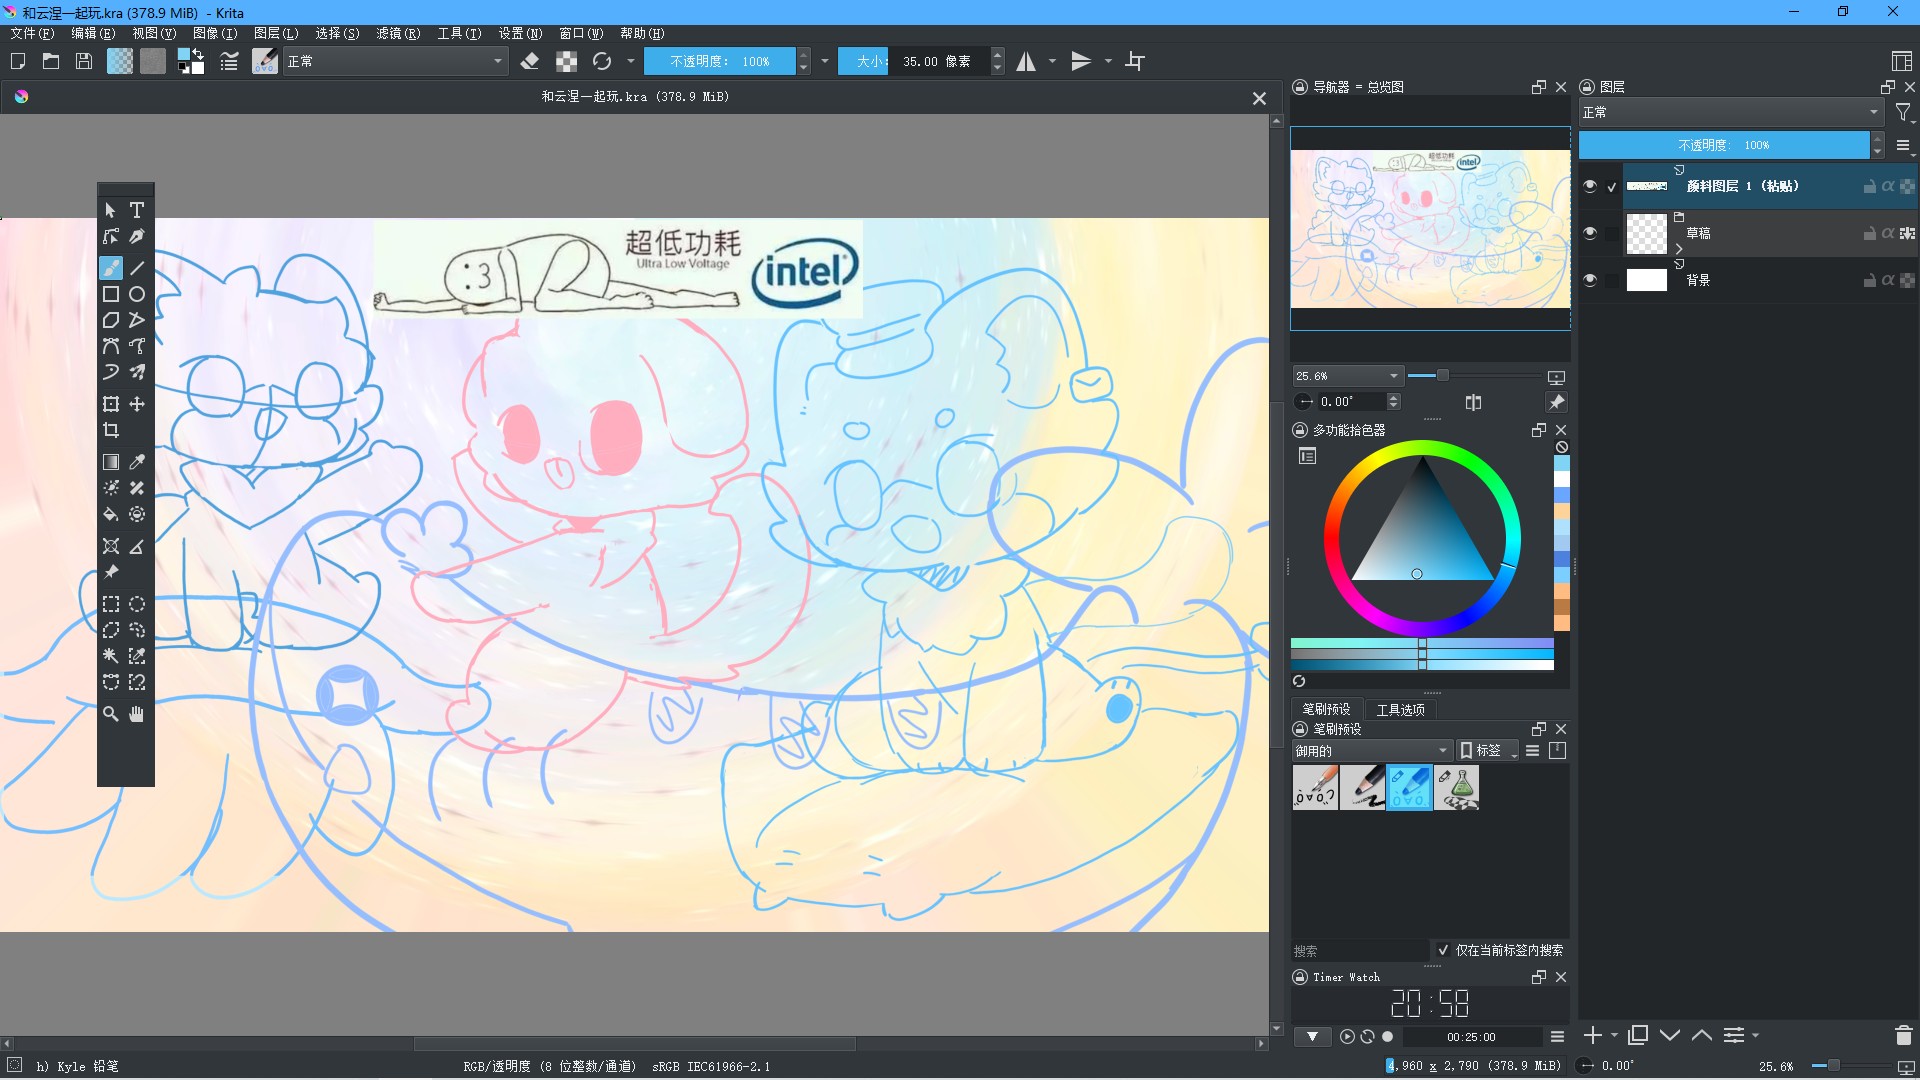Screen dimensions: 1920x1080
Task: Open brush preset tag dropdown 御用的
Action: (x=1370, y=751)
